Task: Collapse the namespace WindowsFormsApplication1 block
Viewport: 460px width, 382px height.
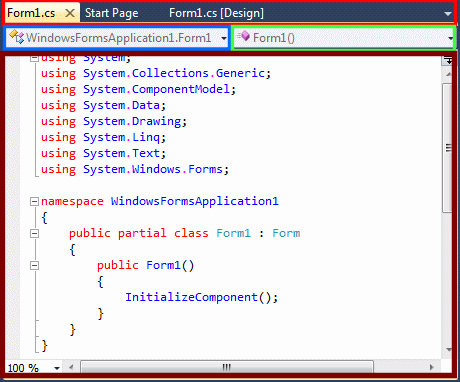Action: coord(34,201)
